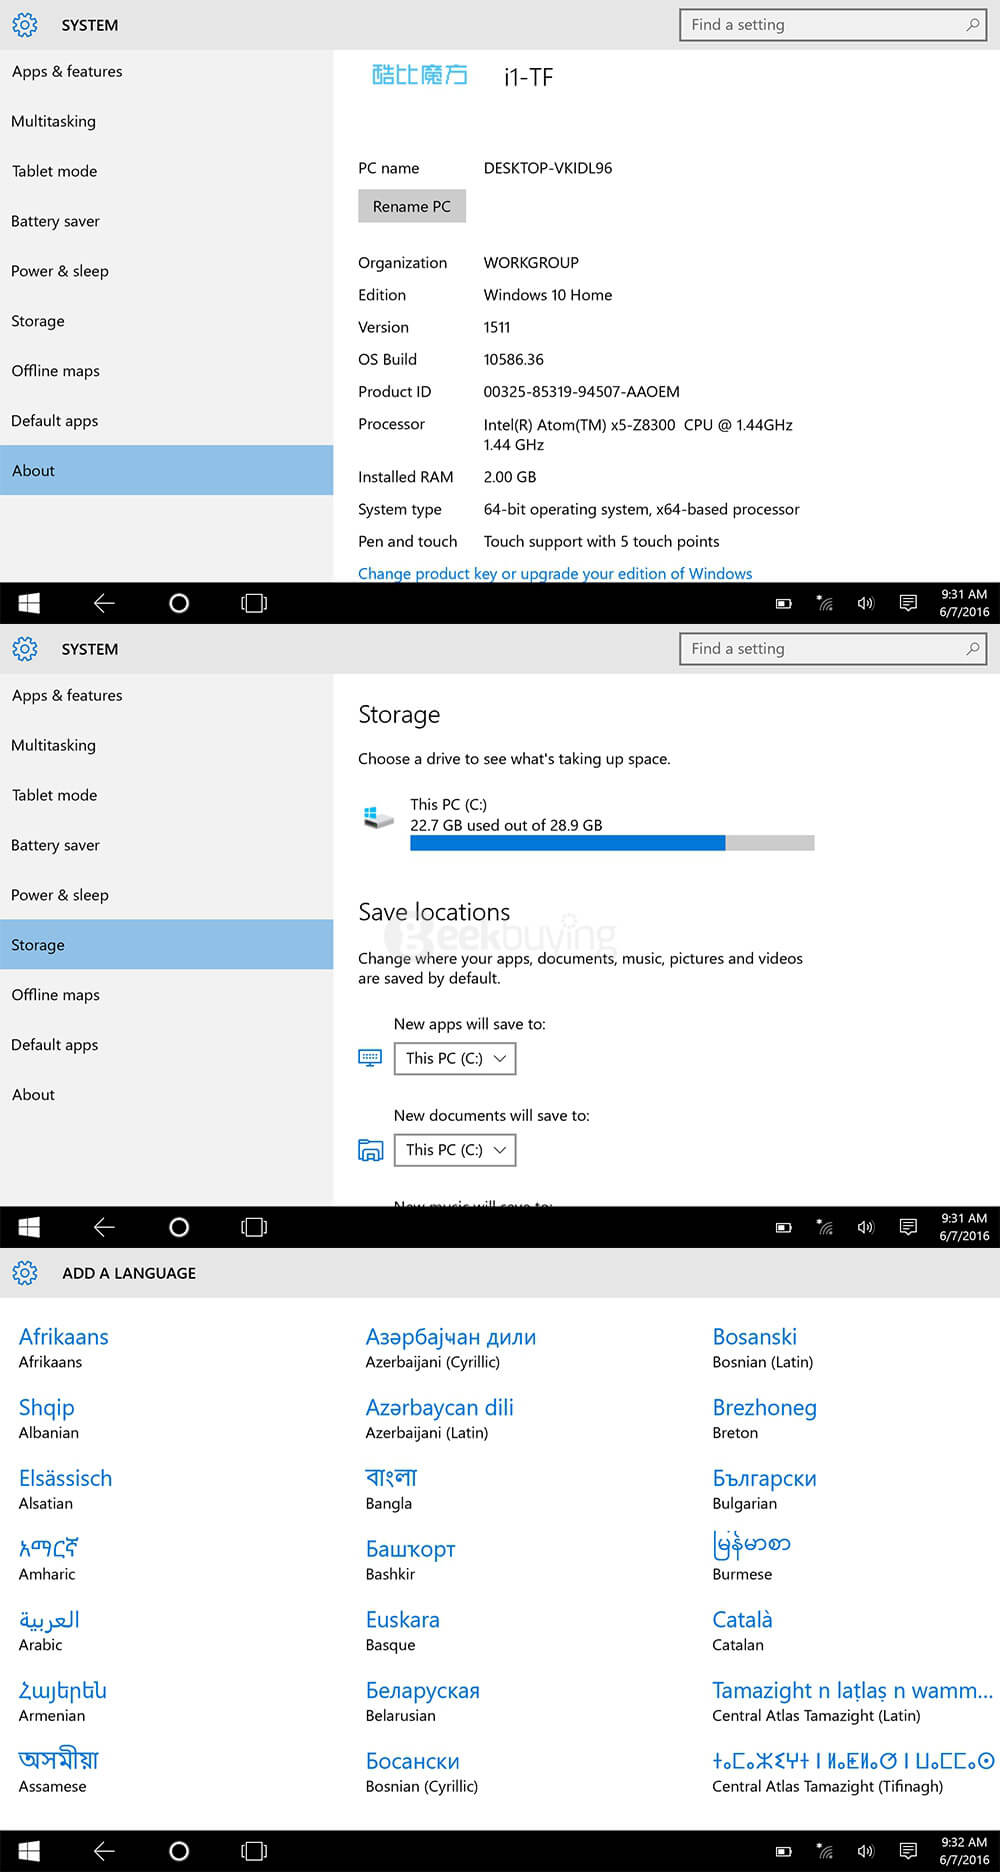The image size is (1000, 1872).
Task: Click battery icon in the 9:32 AM taskbar
Action: tap(784, 1851)
